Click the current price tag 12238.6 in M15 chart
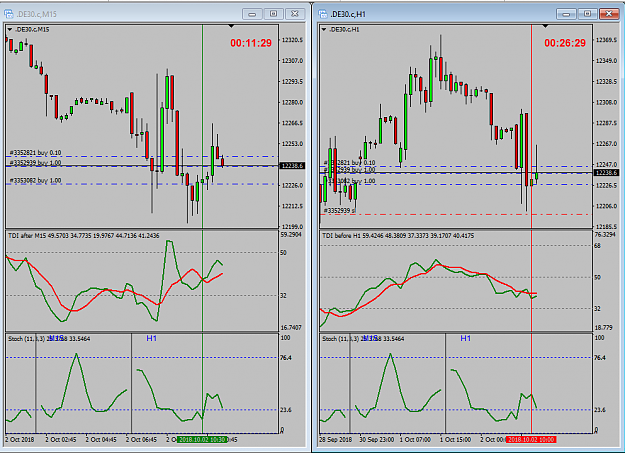The width and height of the screenshot is (625, 453). [293, 165]
